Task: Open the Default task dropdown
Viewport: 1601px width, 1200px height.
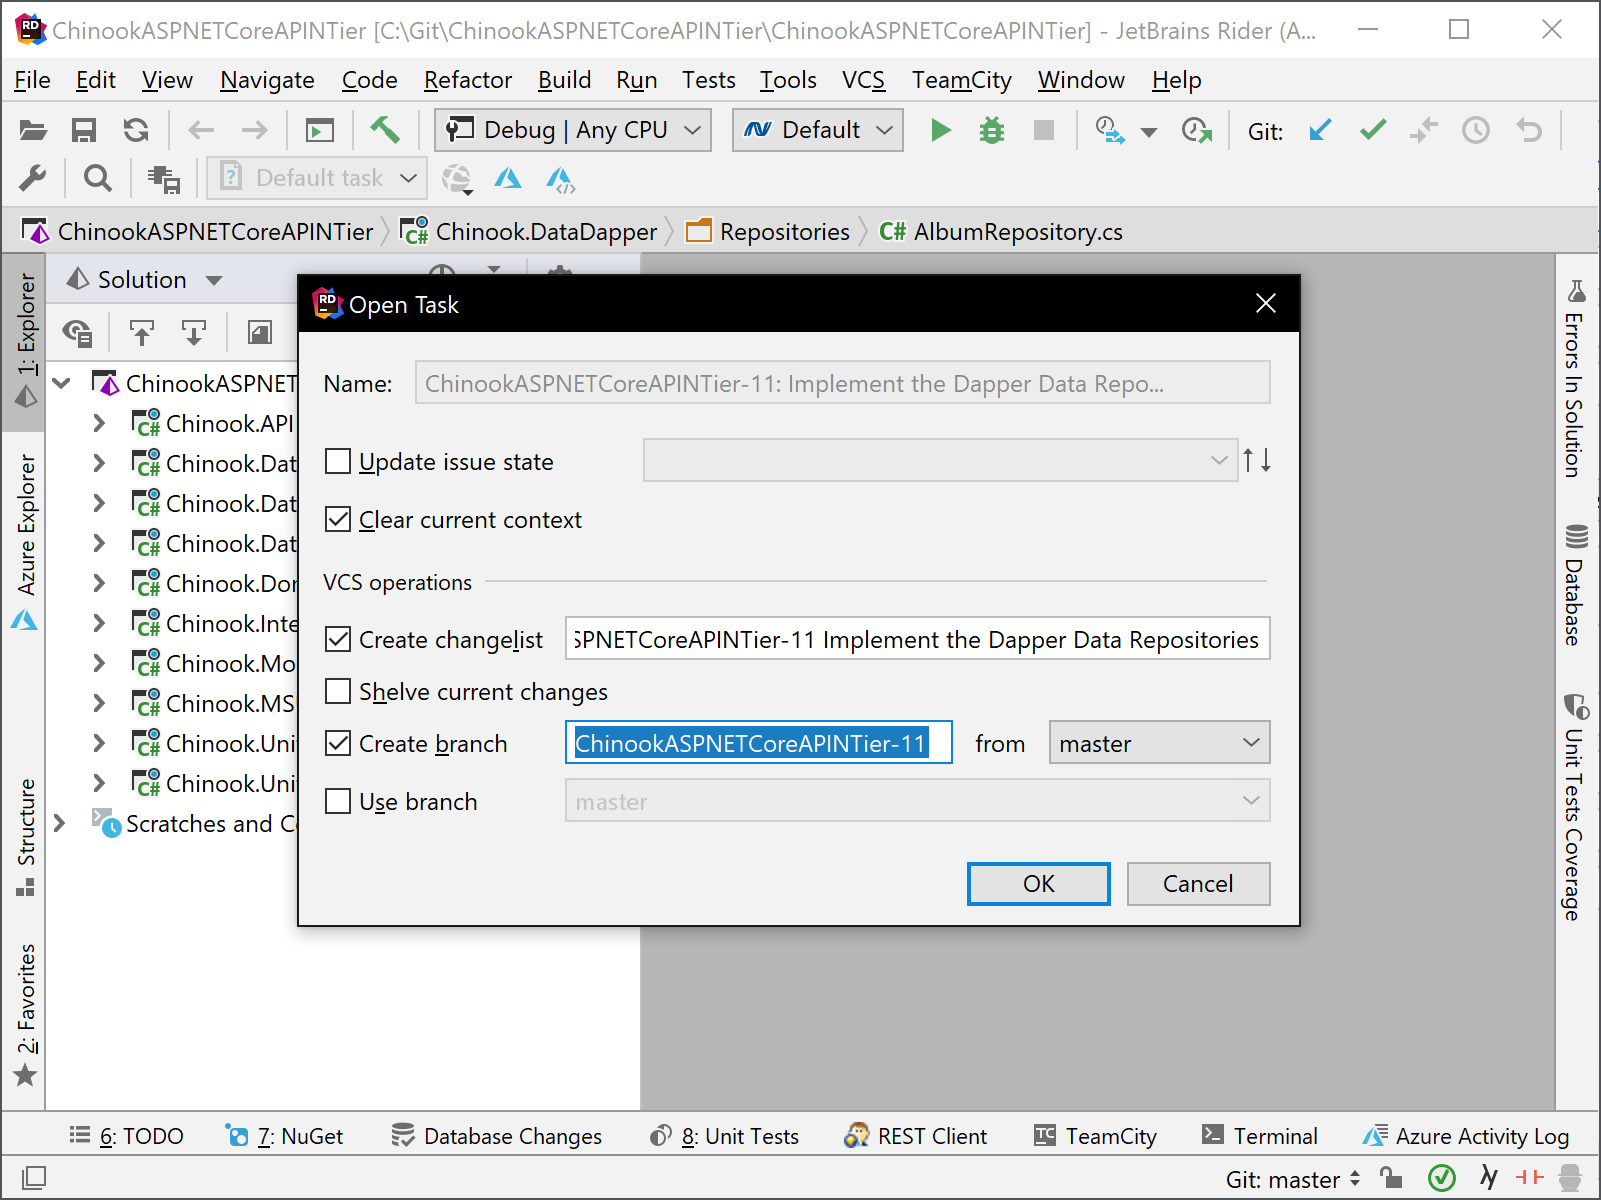Action: coord(317,178)
